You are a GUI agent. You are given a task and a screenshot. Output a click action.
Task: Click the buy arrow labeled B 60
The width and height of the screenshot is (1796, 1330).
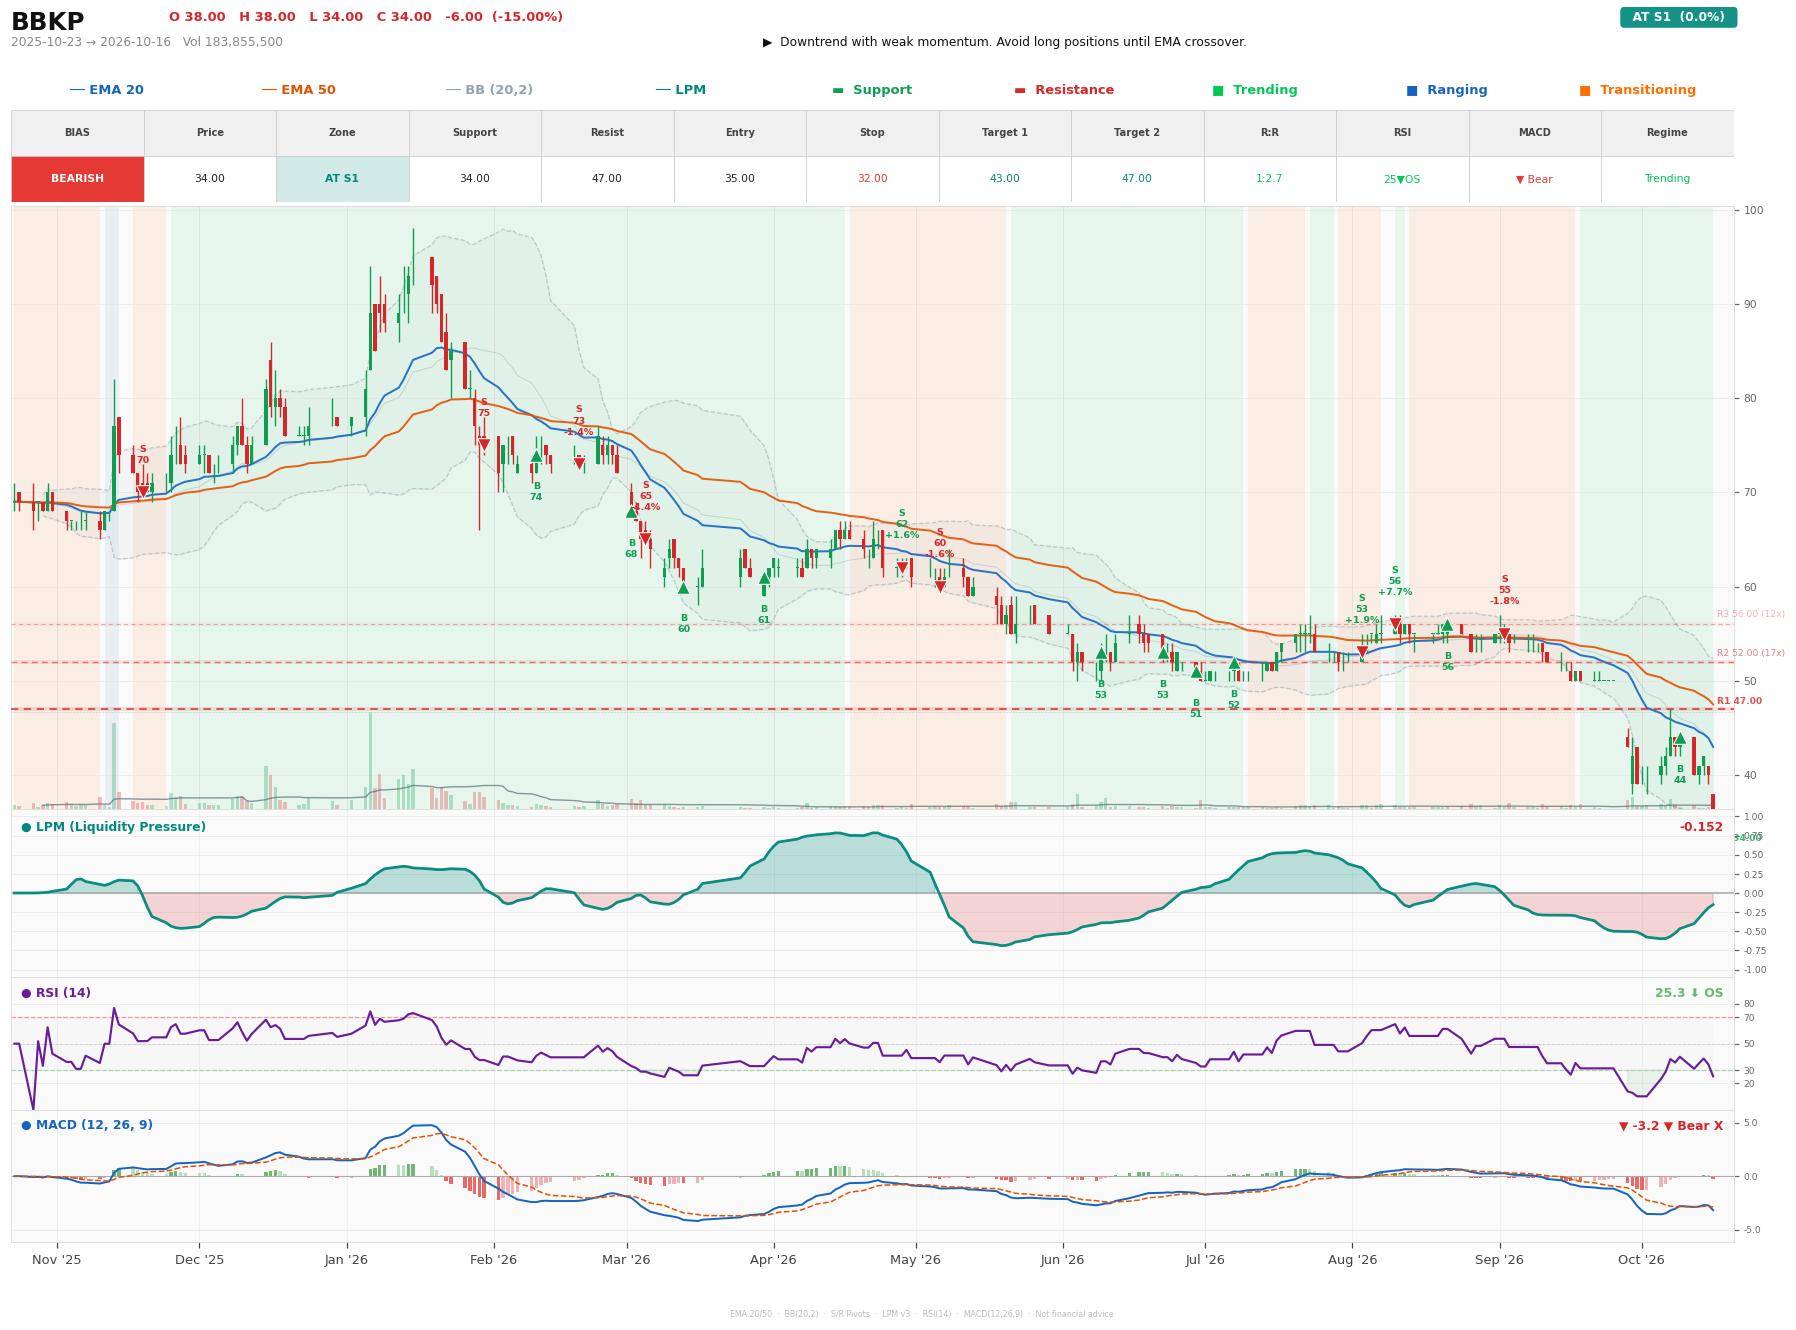[683, 588]
